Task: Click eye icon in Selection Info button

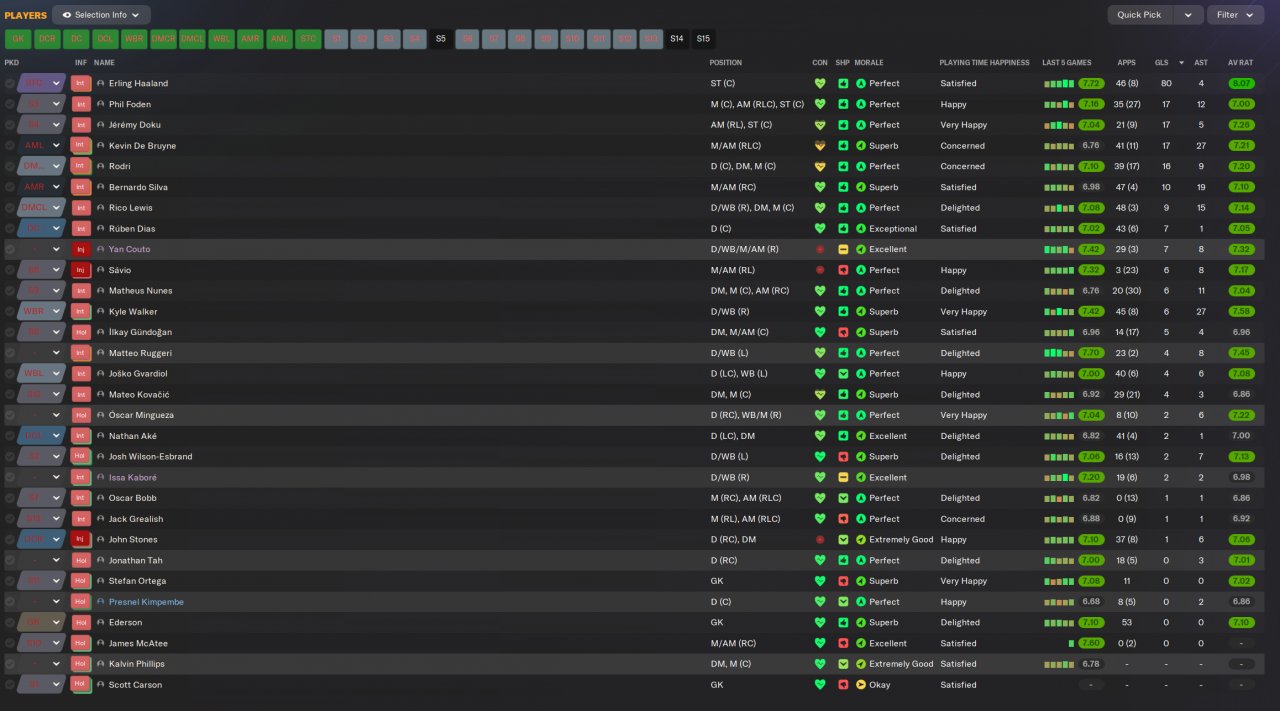Action: (x=66, y=15)
